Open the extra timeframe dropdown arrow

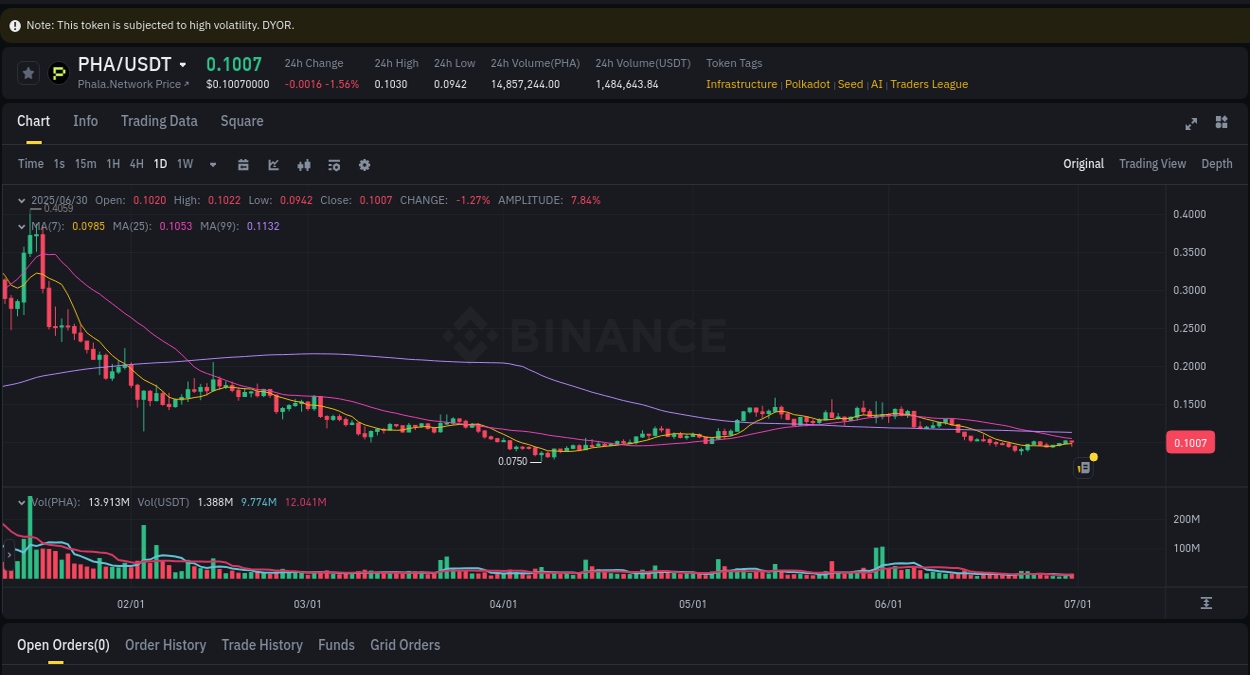pos(212,164)
